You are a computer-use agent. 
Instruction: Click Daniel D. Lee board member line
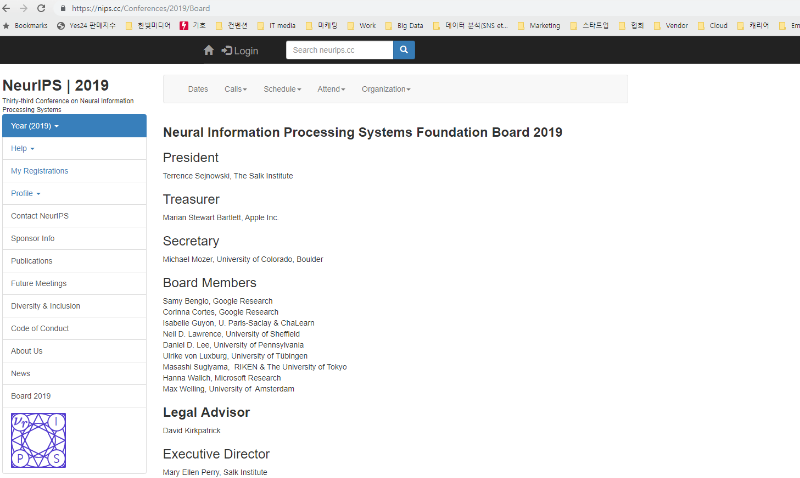pos(233,345)
